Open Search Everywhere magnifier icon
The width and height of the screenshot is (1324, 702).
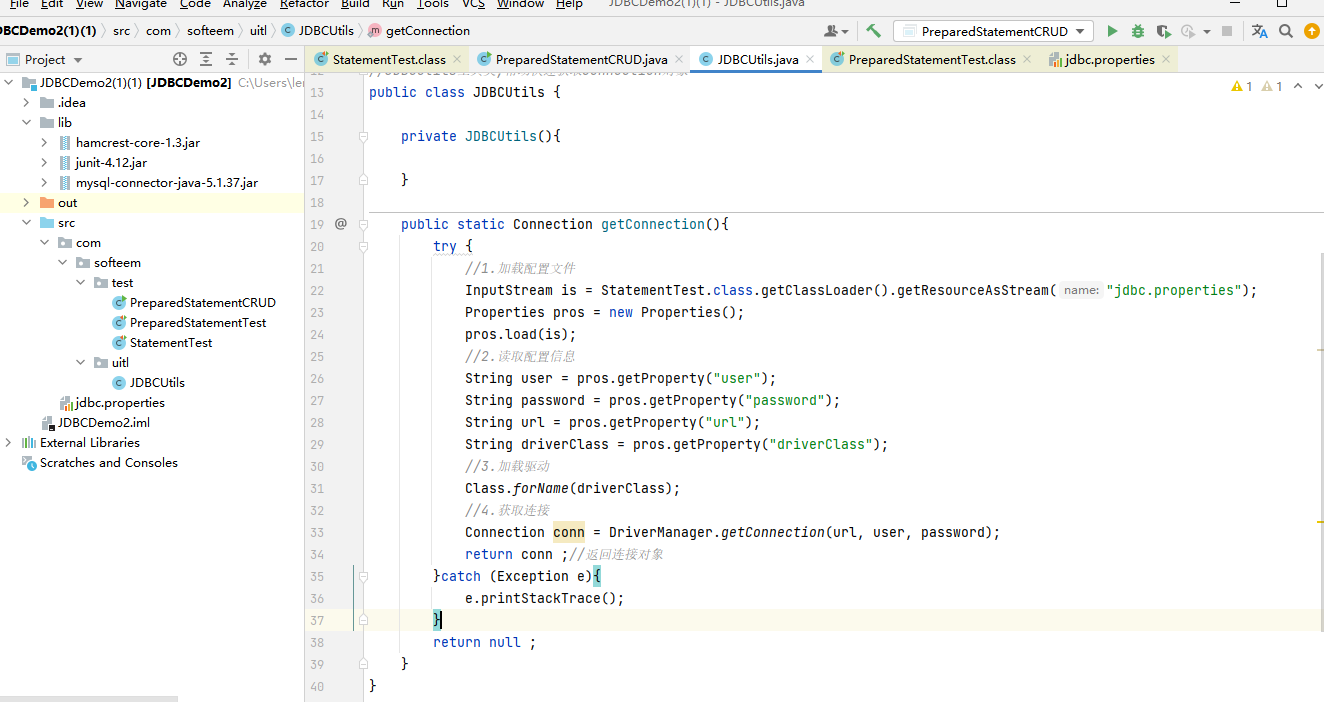coord(1286,31)
